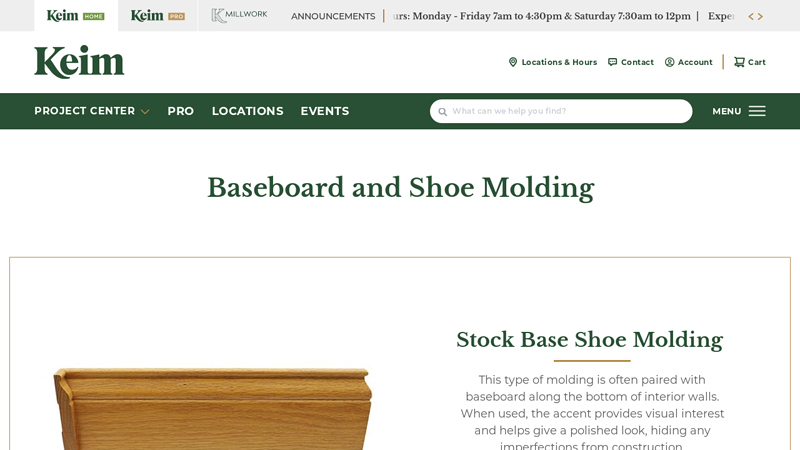Click the base shoe molding product image
Image resolution: width=800 pixels, height=450 pixels.
pos(213,408)
